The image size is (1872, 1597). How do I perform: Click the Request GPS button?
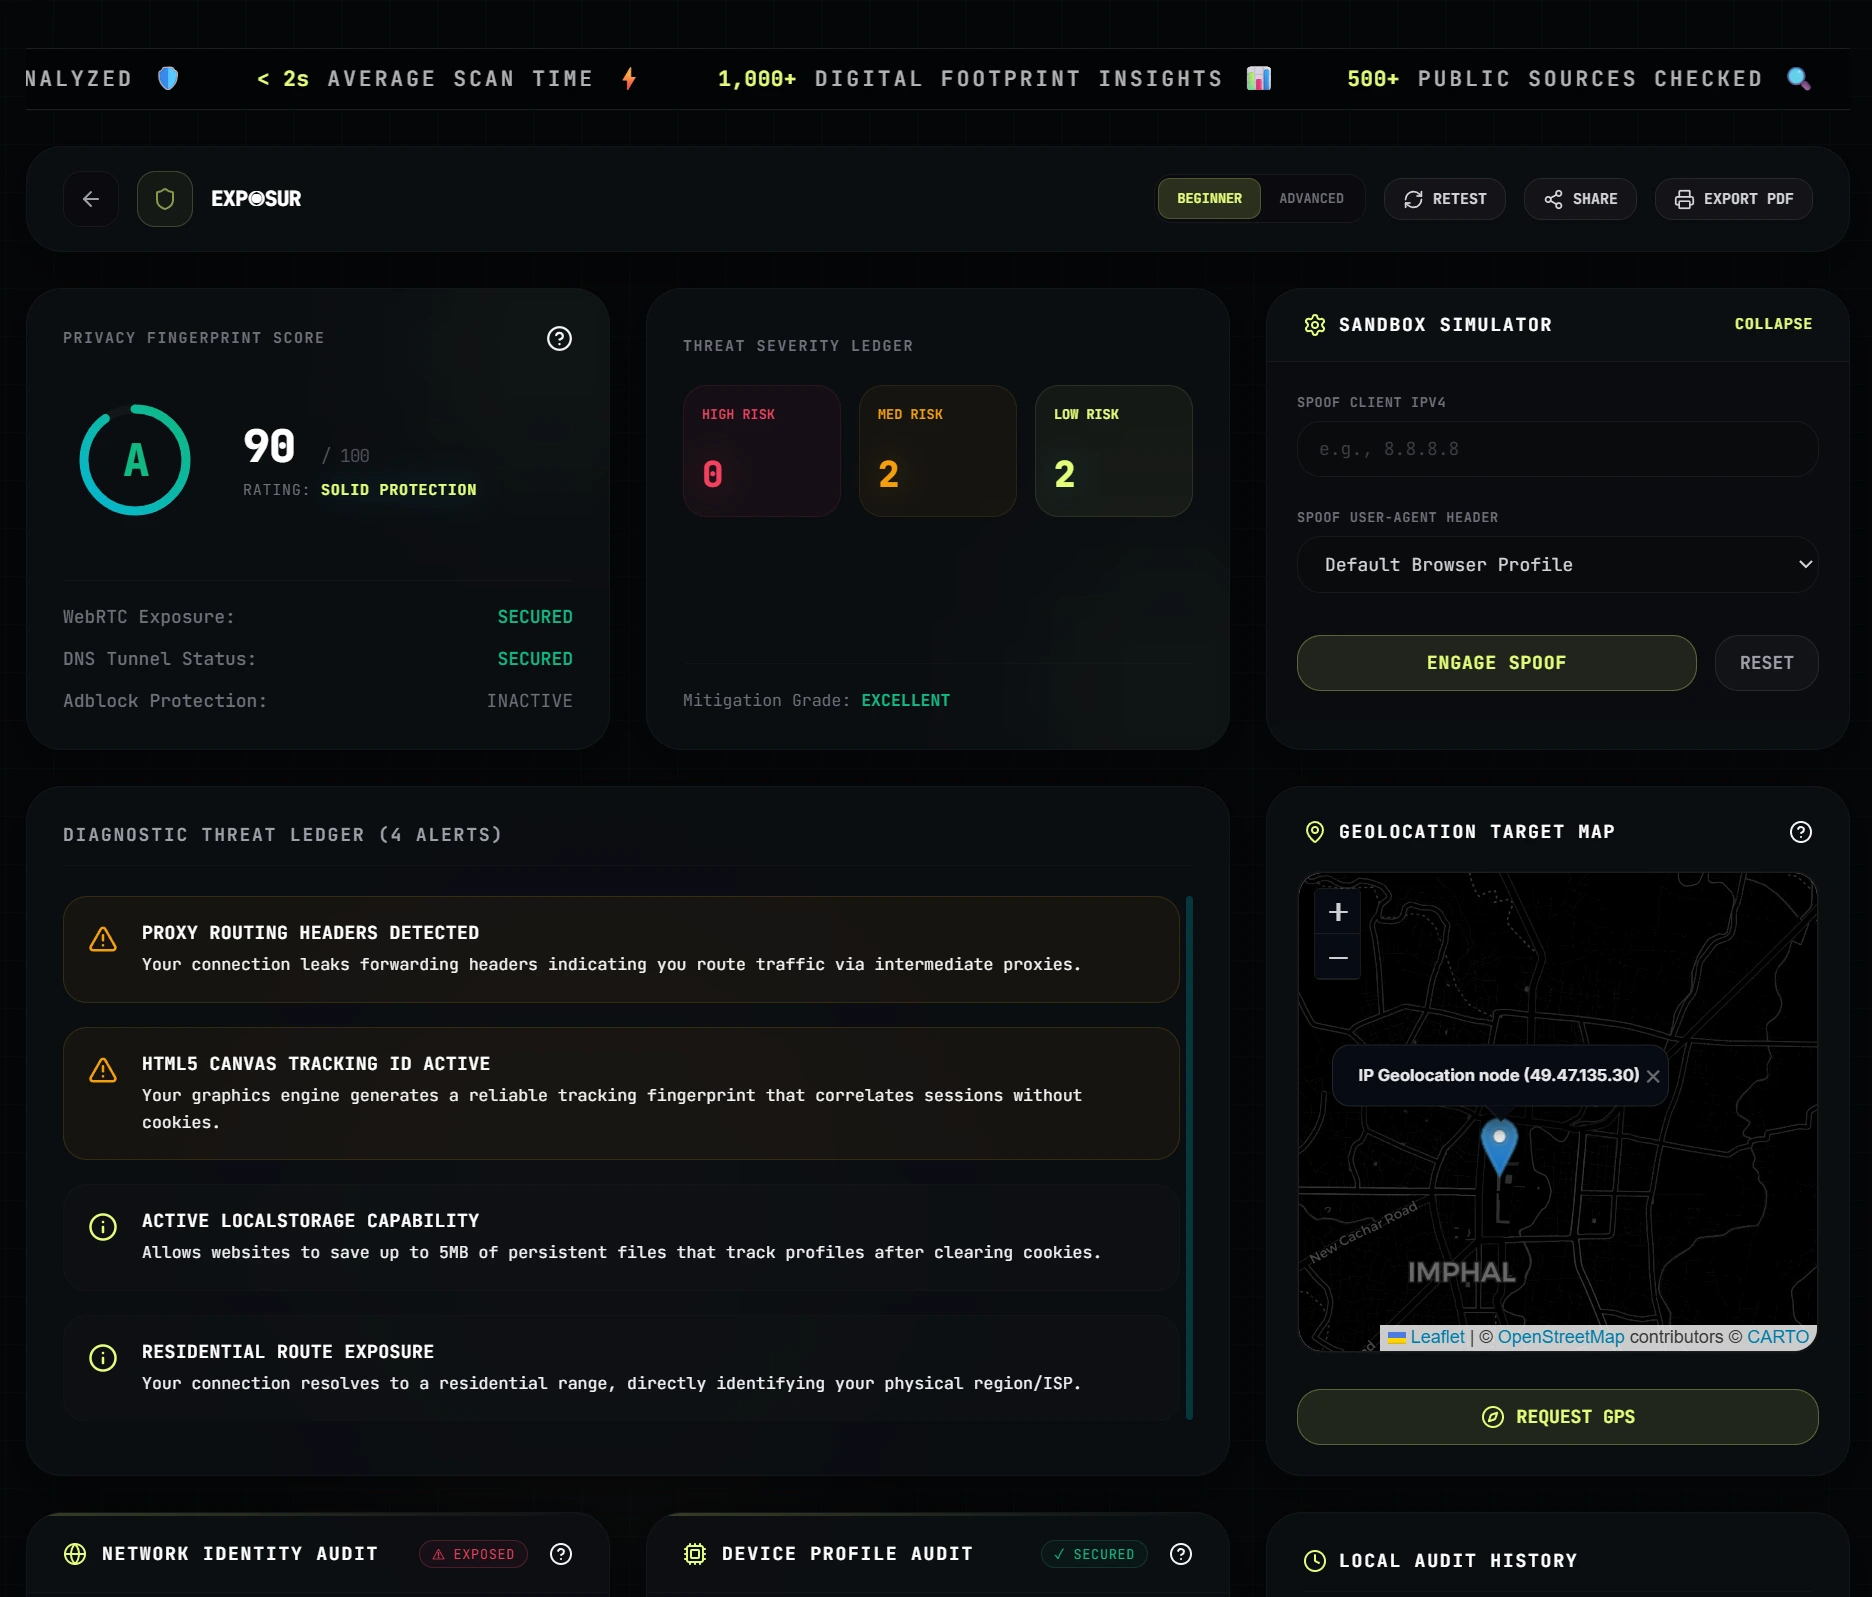pyautogui.click(x=1557, y=1417)
